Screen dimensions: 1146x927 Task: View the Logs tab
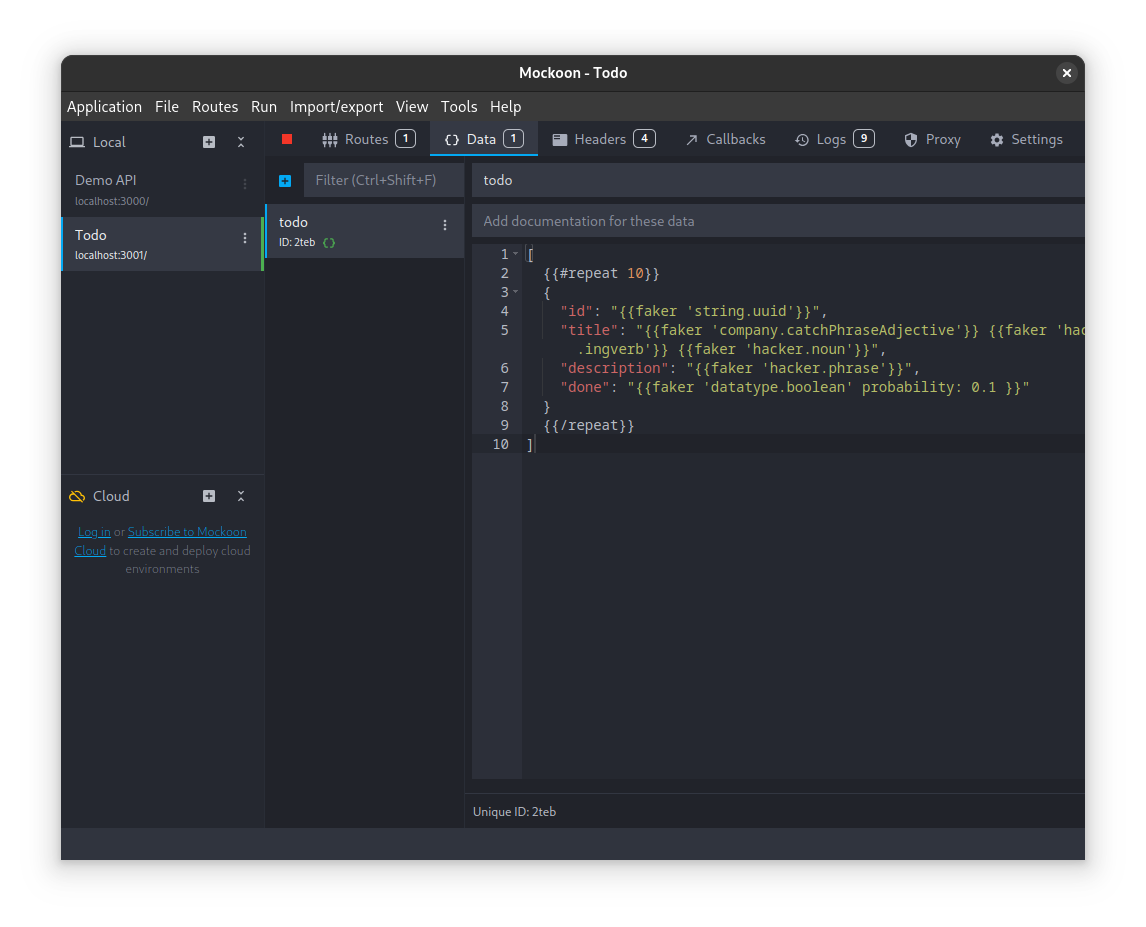click(x=835, y=139)
